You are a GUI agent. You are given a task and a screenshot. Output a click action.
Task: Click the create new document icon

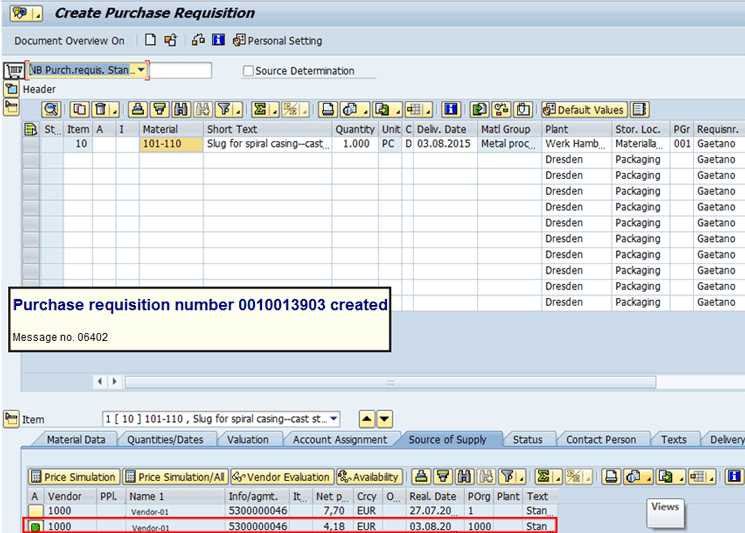tap(150, 40)
